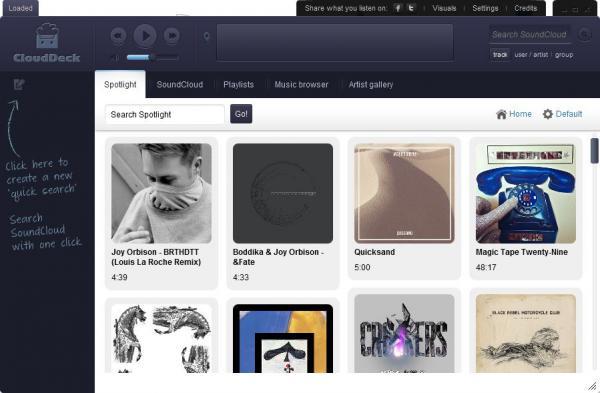Viewport: 600px width, 393px height.
Task: Click the Home link text
Action: (x=520, y=114)
